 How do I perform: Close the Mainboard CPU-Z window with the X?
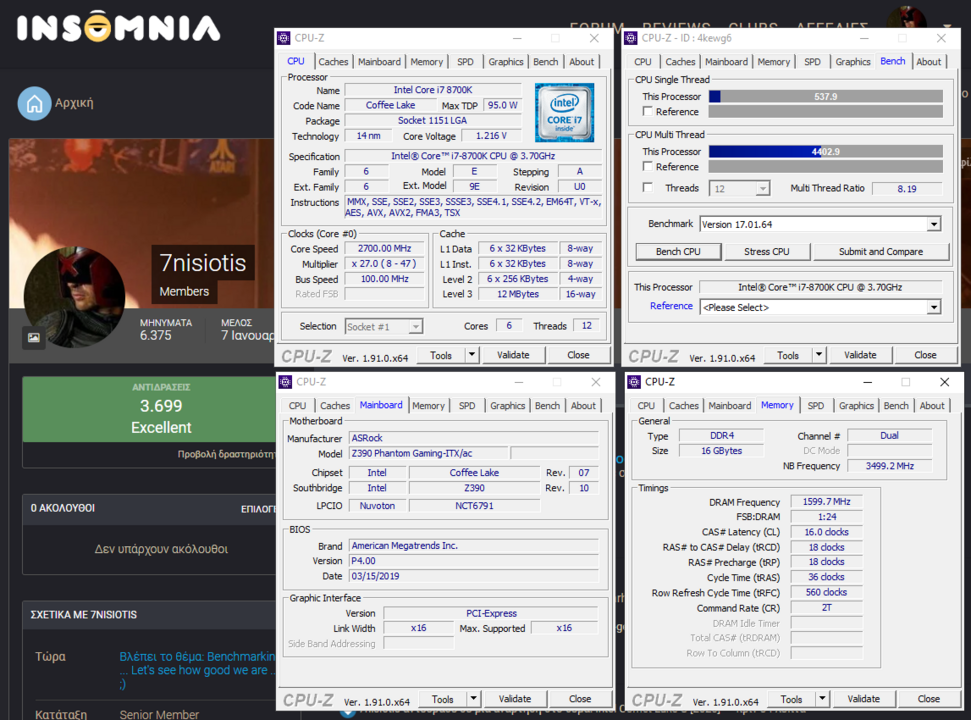596,382
